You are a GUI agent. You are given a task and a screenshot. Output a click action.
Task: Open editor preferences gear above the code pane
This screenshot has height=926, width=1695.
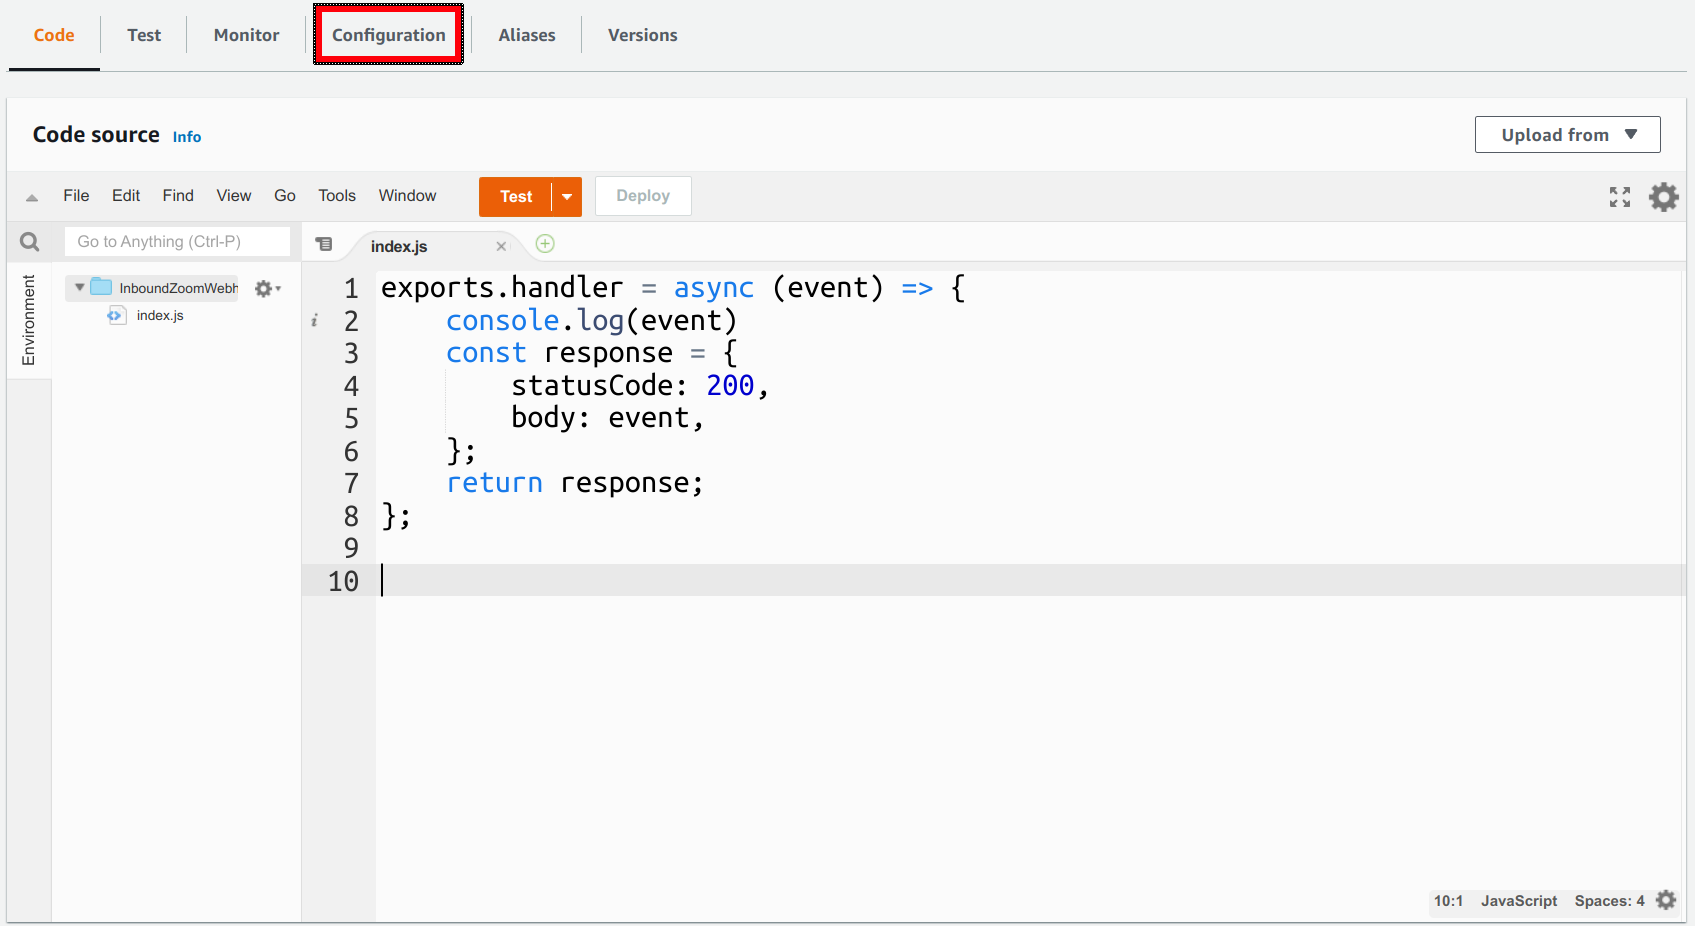point(1663,196)
